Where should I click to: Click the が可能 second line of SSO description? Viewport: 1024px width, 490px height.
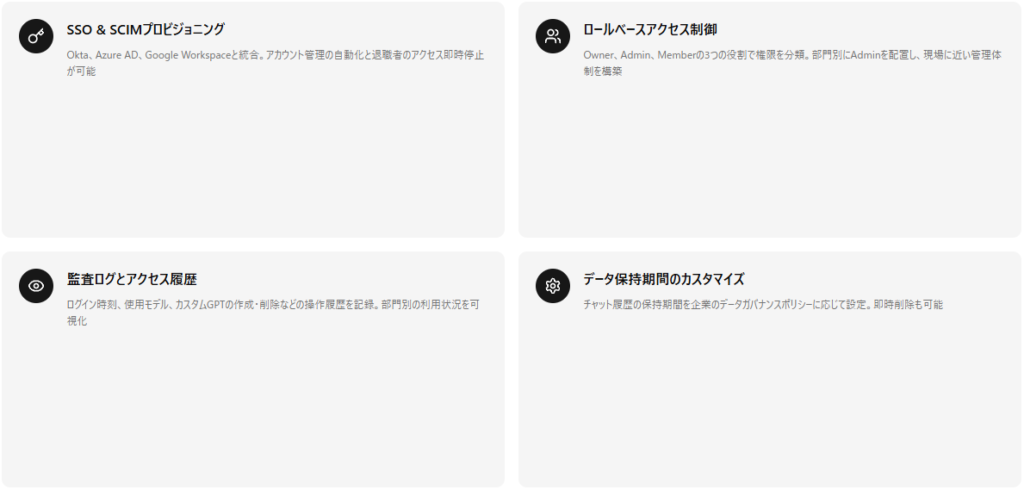(81, 71)
